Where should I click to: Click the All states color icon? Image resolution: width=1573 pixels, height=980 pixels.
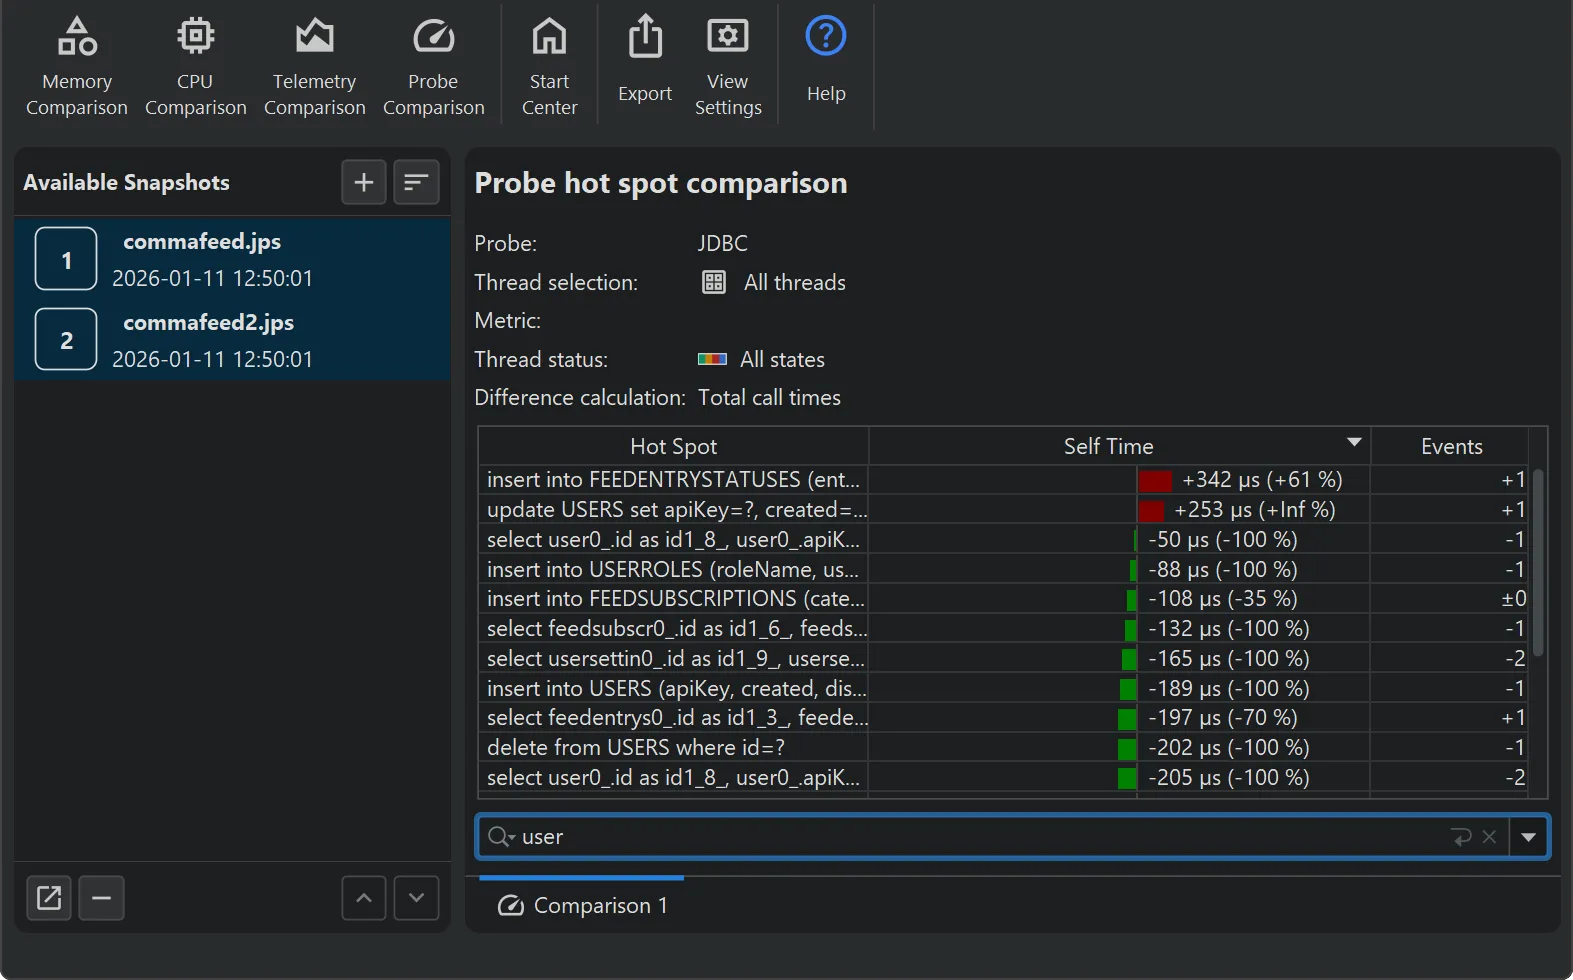712,360
